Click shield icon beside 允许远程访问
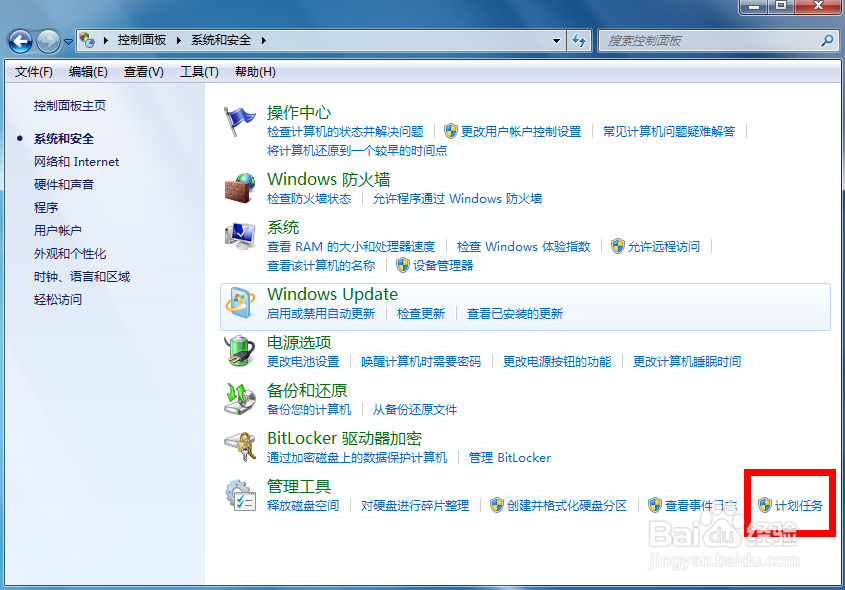The height and width of the screenshot is (590, 845). click(x=618, y=246)
